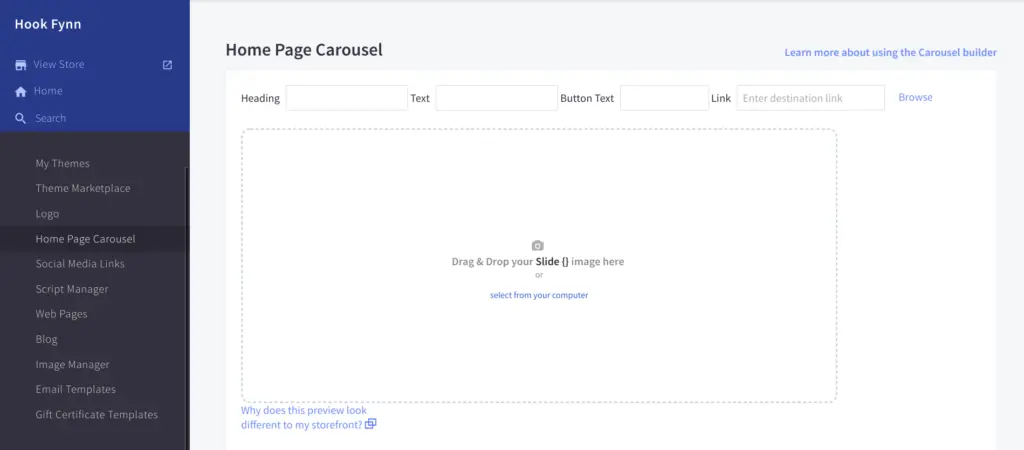Viewport: 1024px width, 450px height.
Task: Click the View Store storefront icon
Action: [x=20, y=65]
